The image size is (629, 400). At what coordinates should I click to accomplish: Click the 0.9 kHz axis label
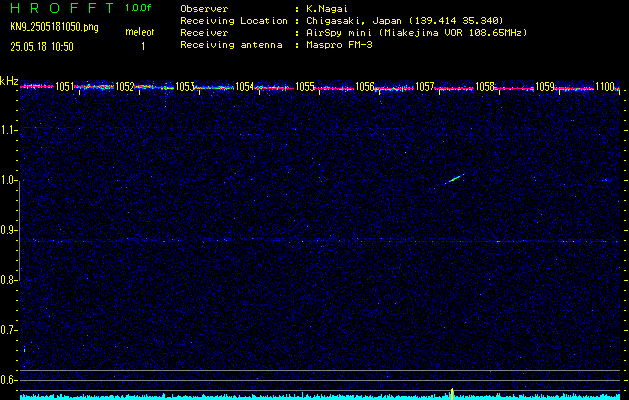point(8,230)
